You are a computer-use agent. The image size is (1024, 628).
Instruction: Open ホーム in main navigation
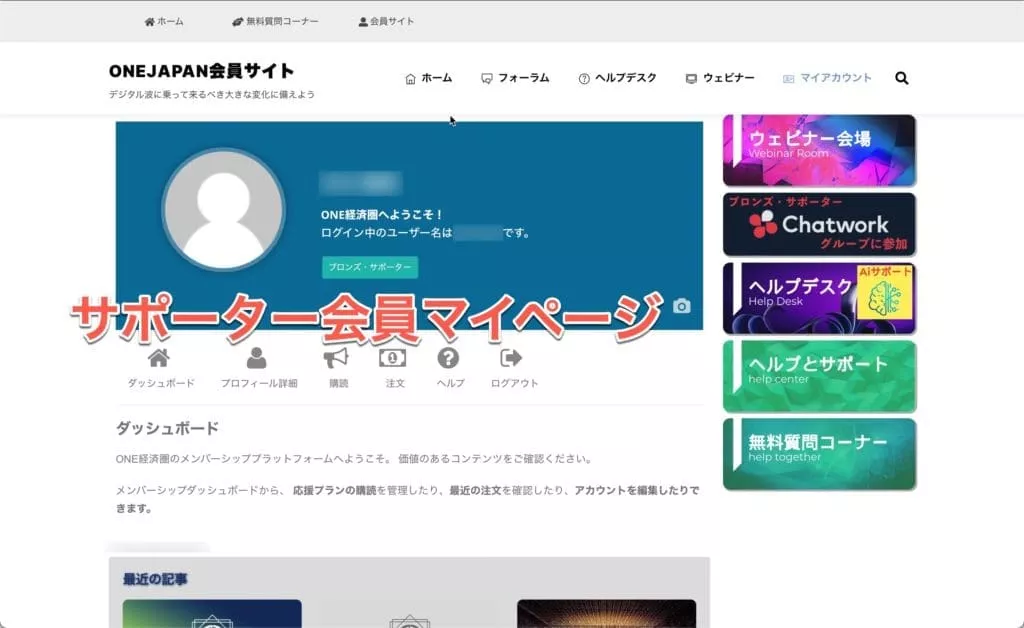[x=429, y=78]
